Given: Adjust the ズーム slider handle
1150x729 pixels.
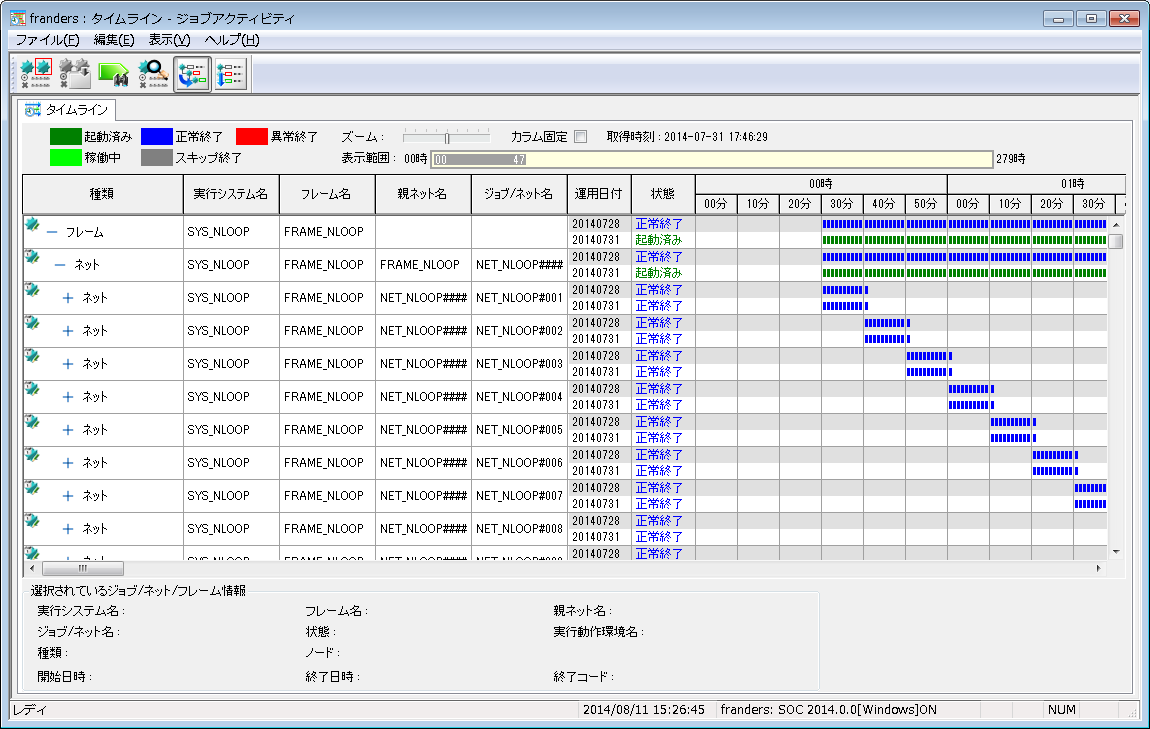Looking at the screenshot, I should point(447,137).
